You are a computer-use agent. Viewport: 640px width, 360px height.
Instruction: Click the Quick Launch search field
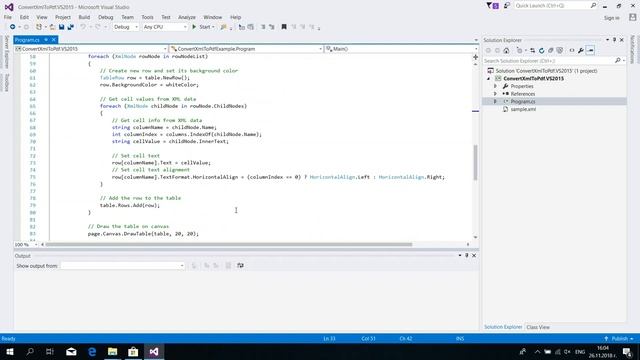pyautogui.click(x=556, y=6)
